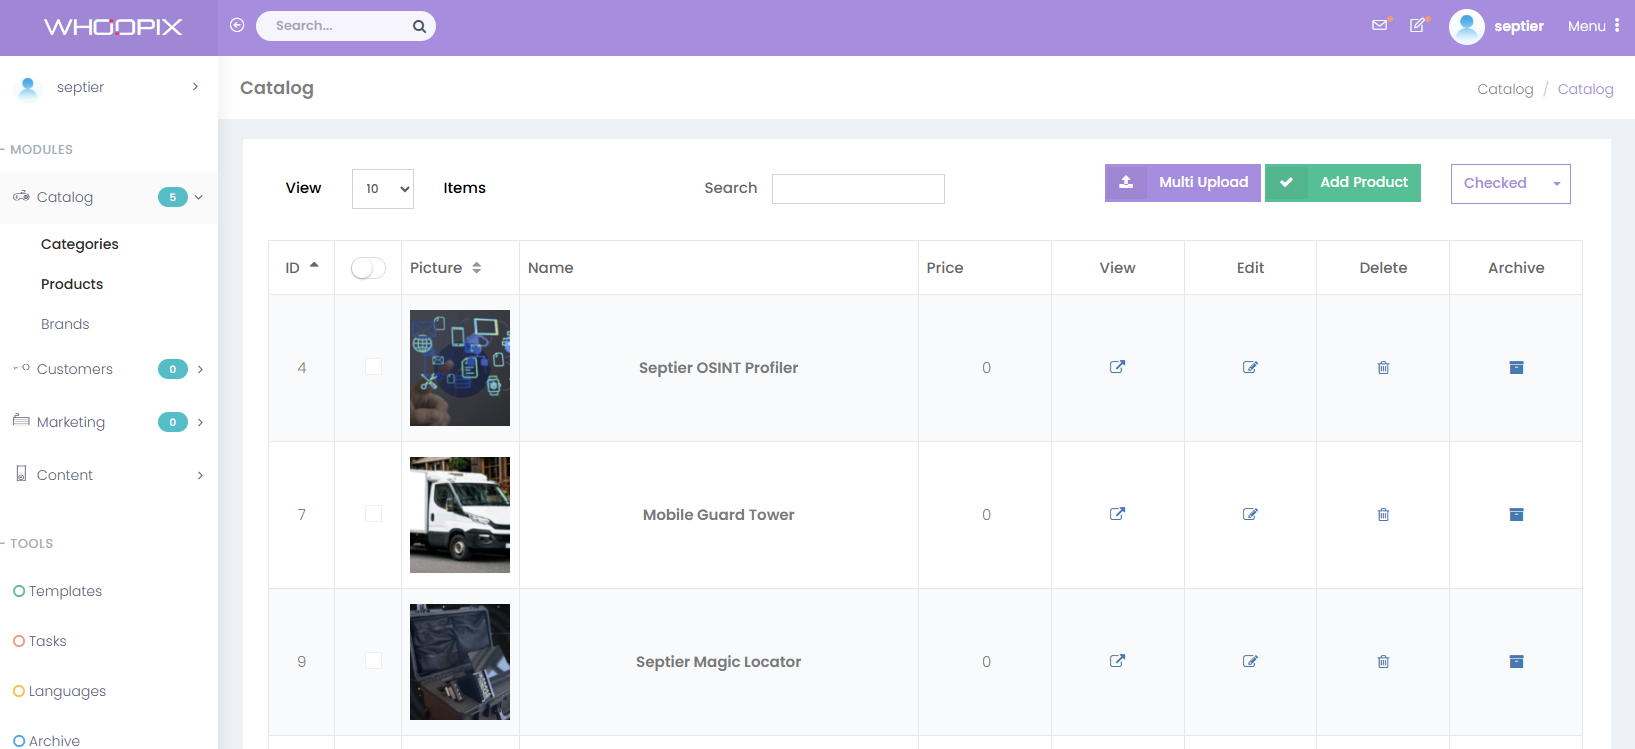Open Brands in the sidebar

pyautogui.click(x=65, y=324)
